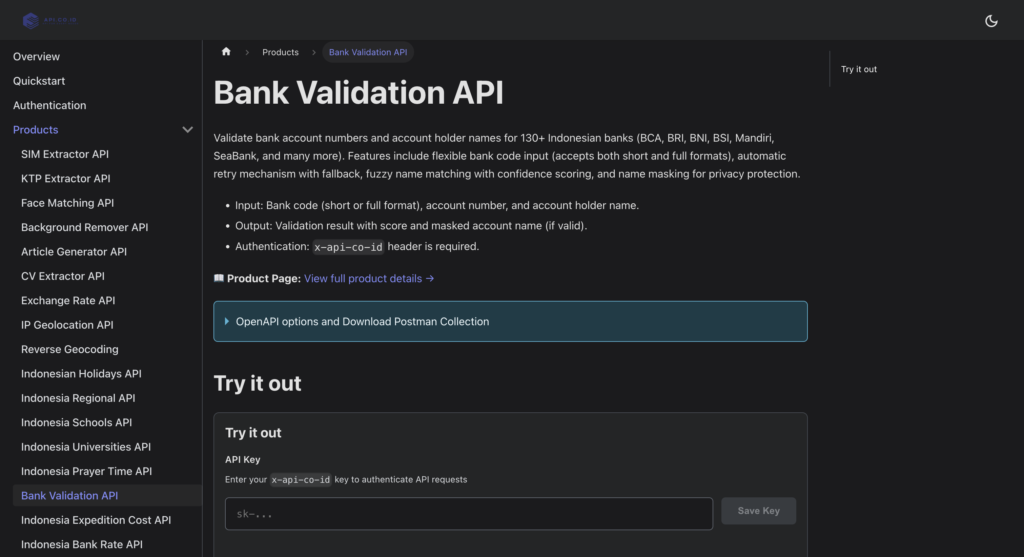Toggle dark mode with the moon icon
1024x557 pixels.
coord(991,20)
